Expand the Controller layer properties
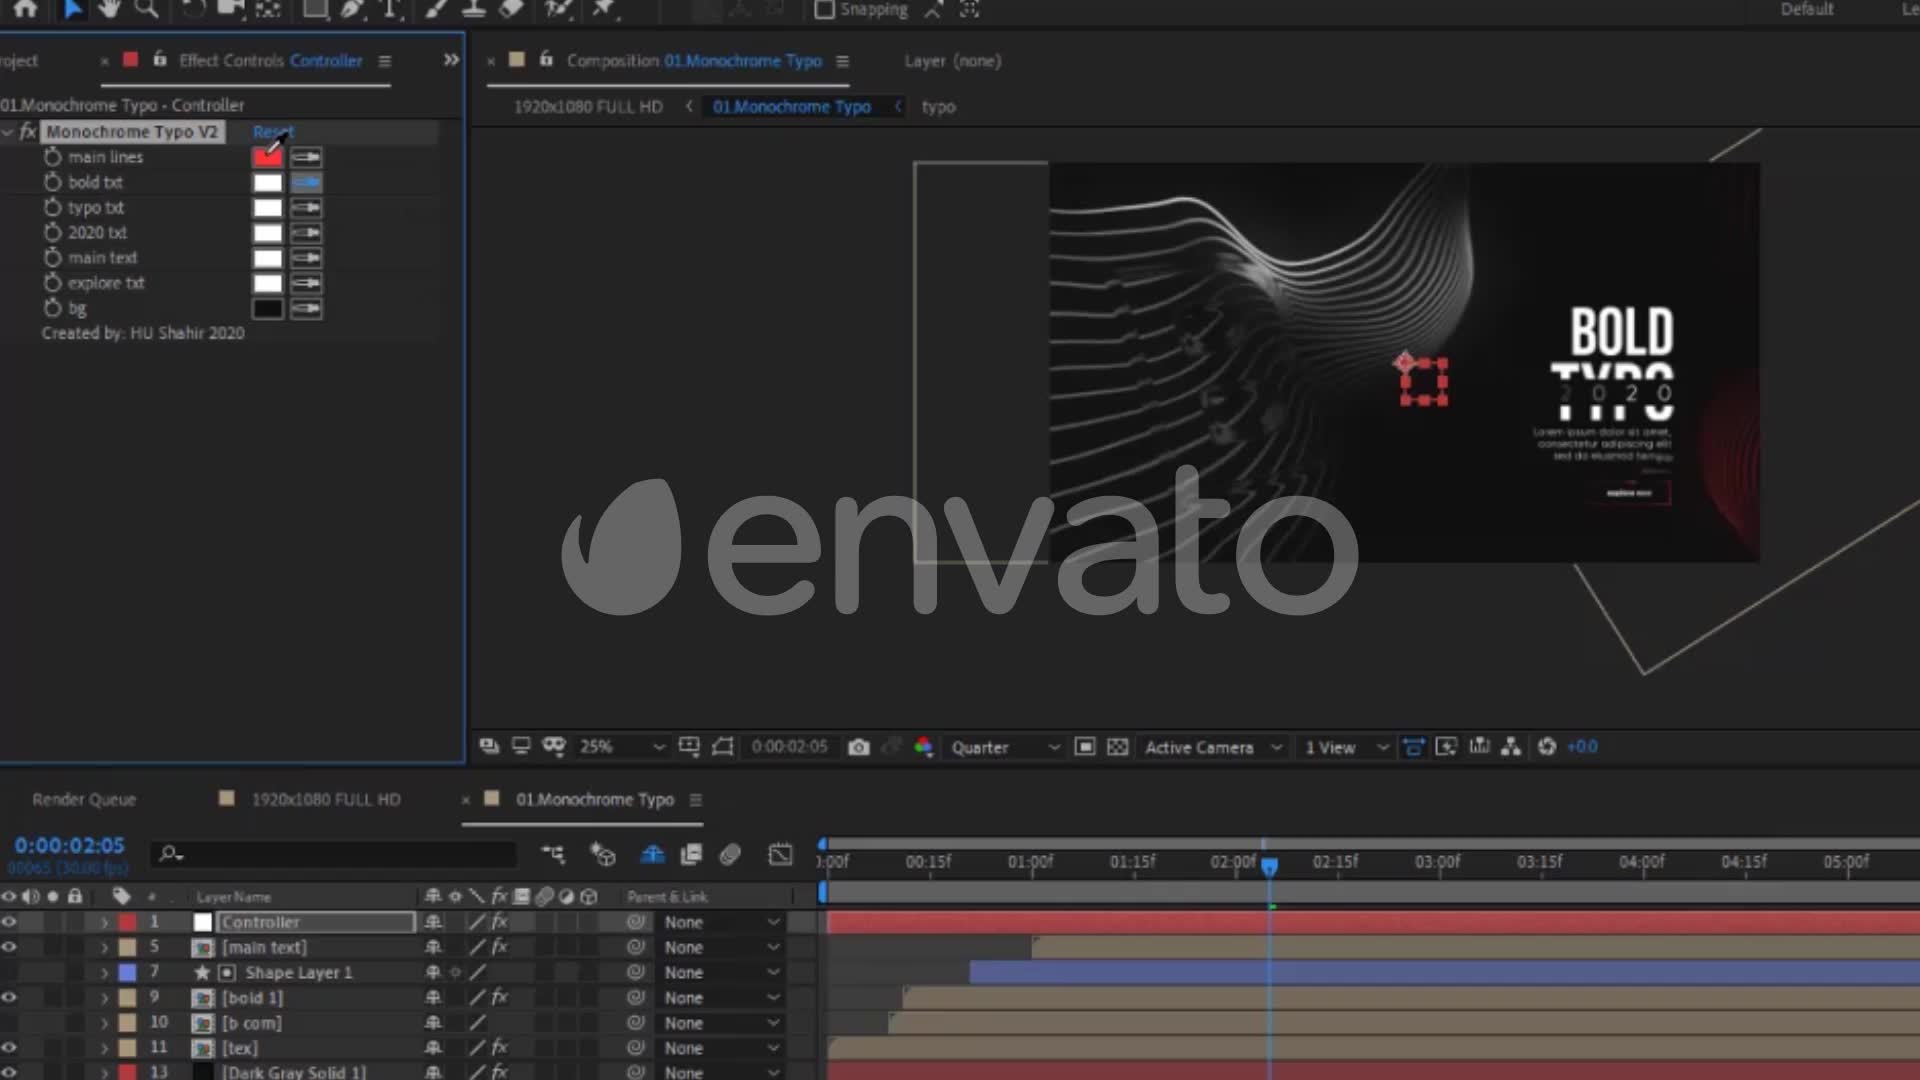Viewport: 1920px width, 1080px height. point(104,922)
